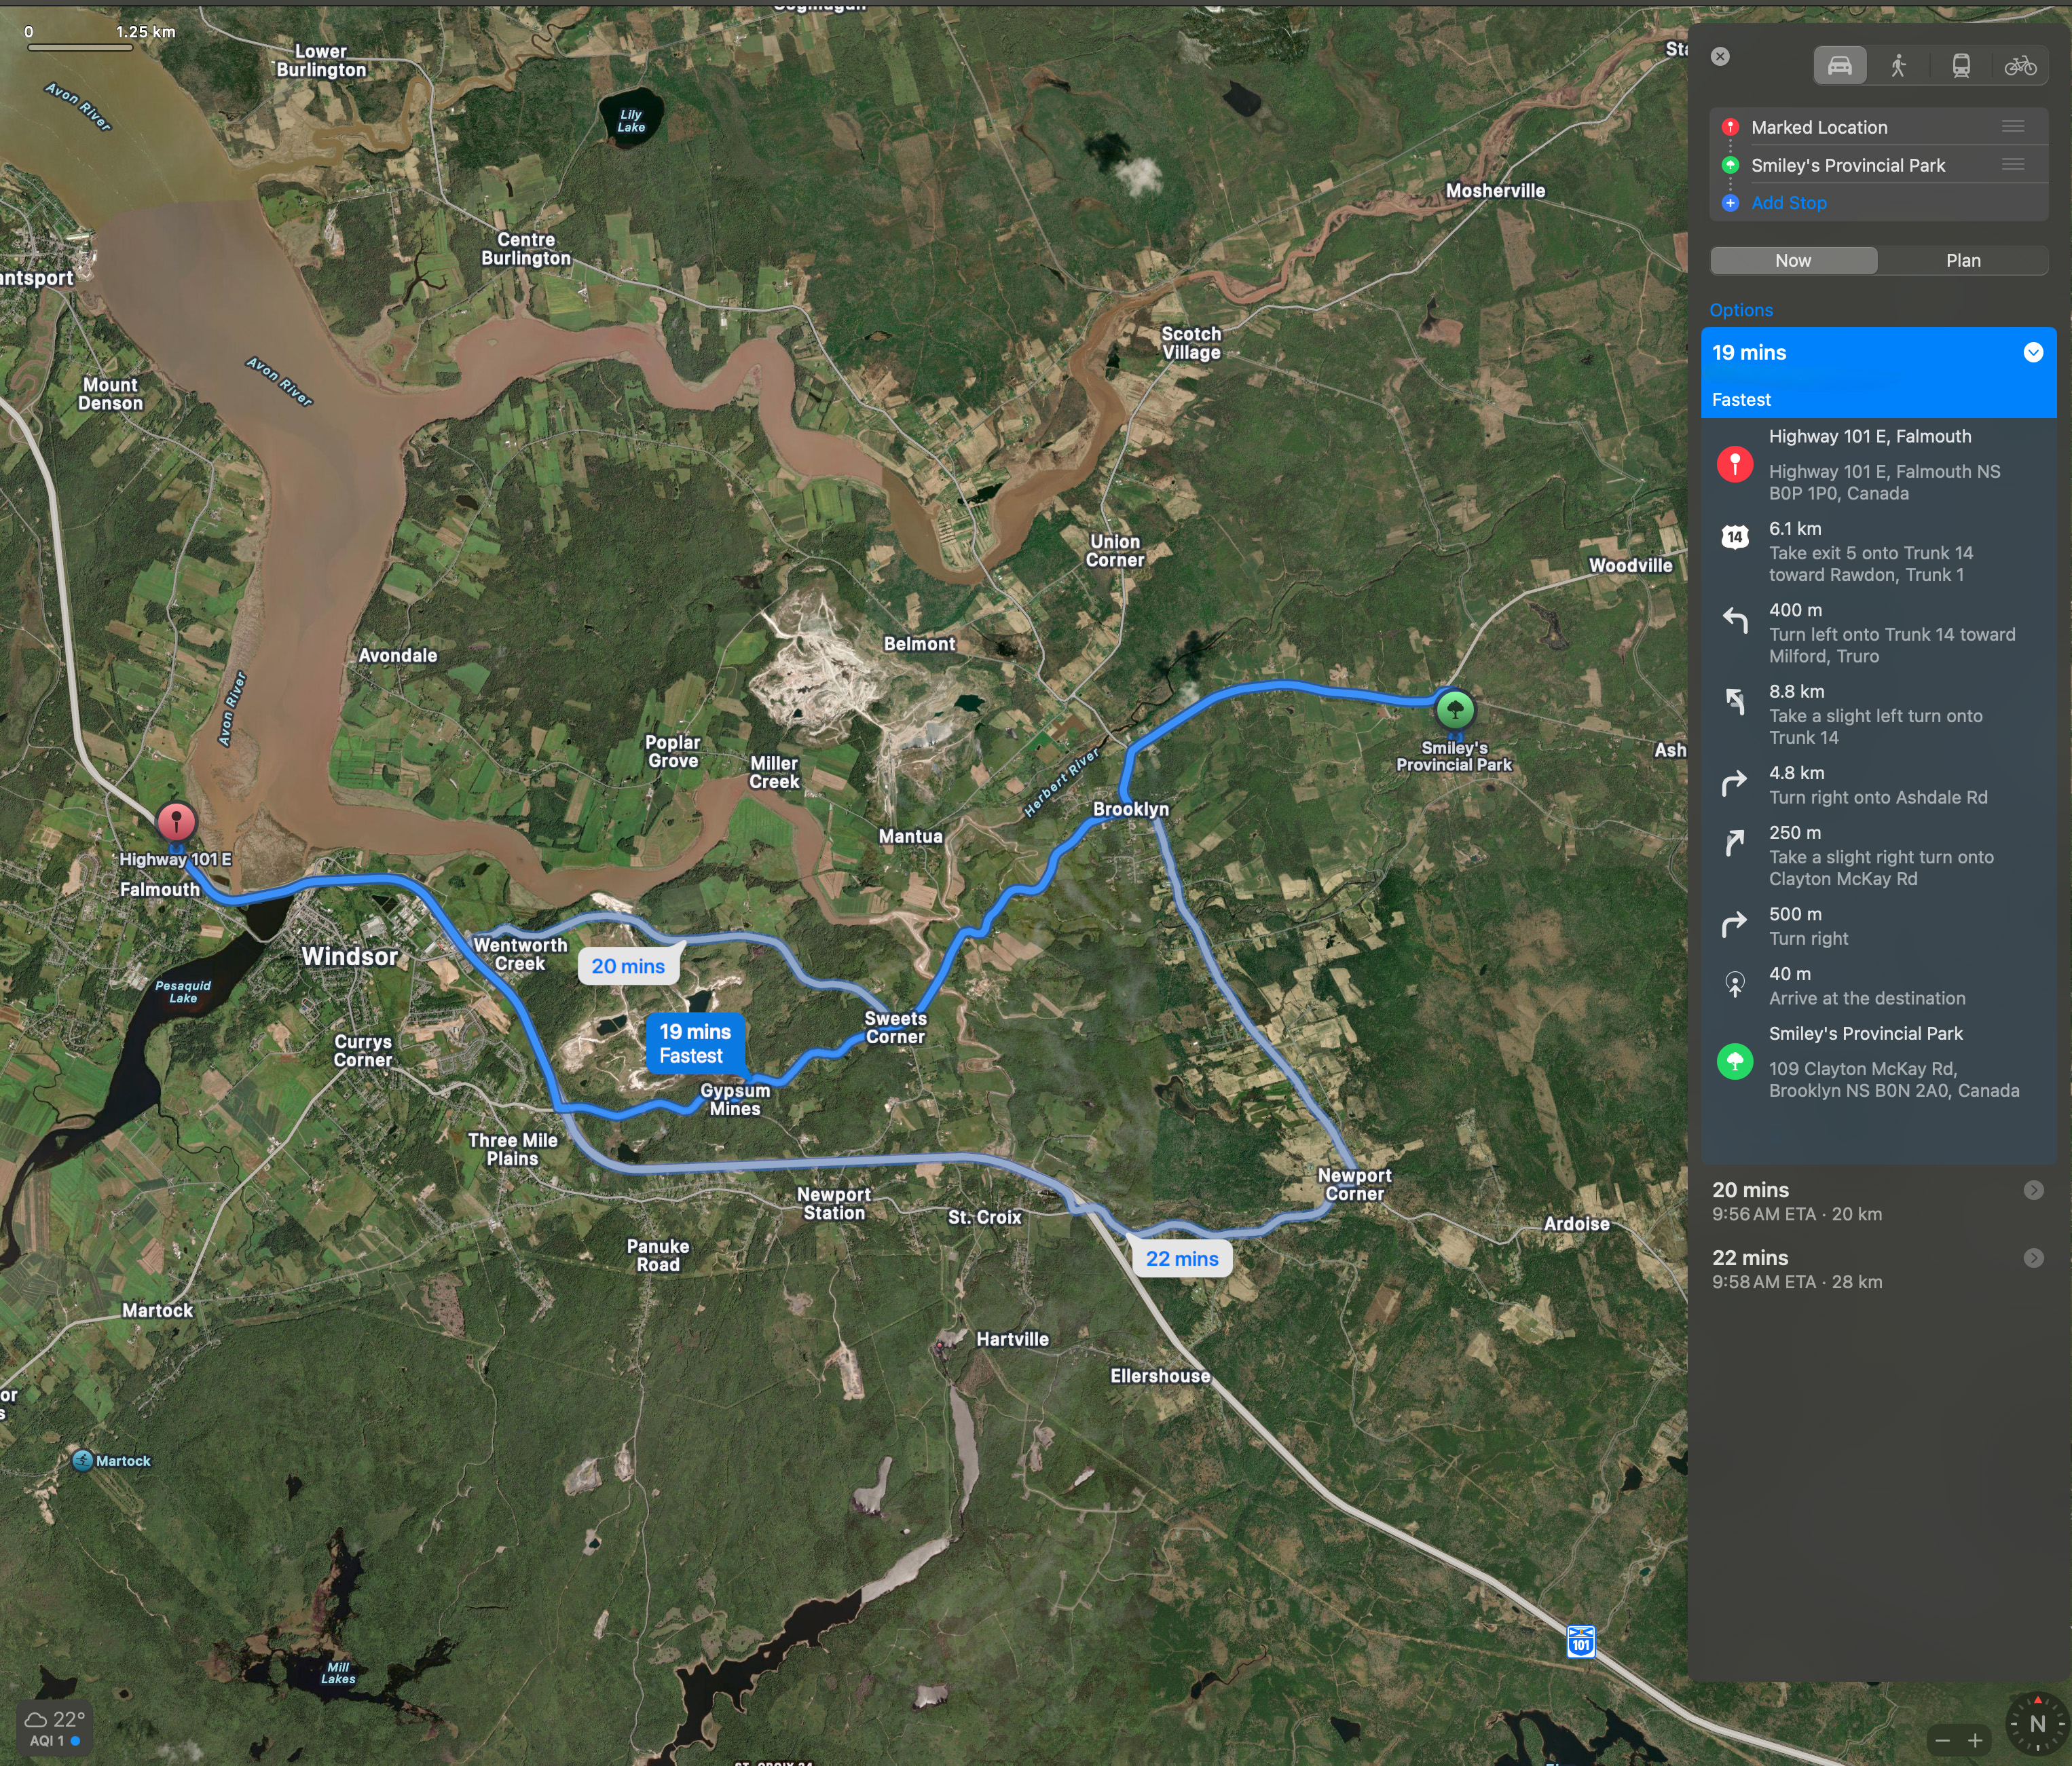Click Smiley's Provincial Park green map pin

pyautogui.click(x=1454, y=710)
